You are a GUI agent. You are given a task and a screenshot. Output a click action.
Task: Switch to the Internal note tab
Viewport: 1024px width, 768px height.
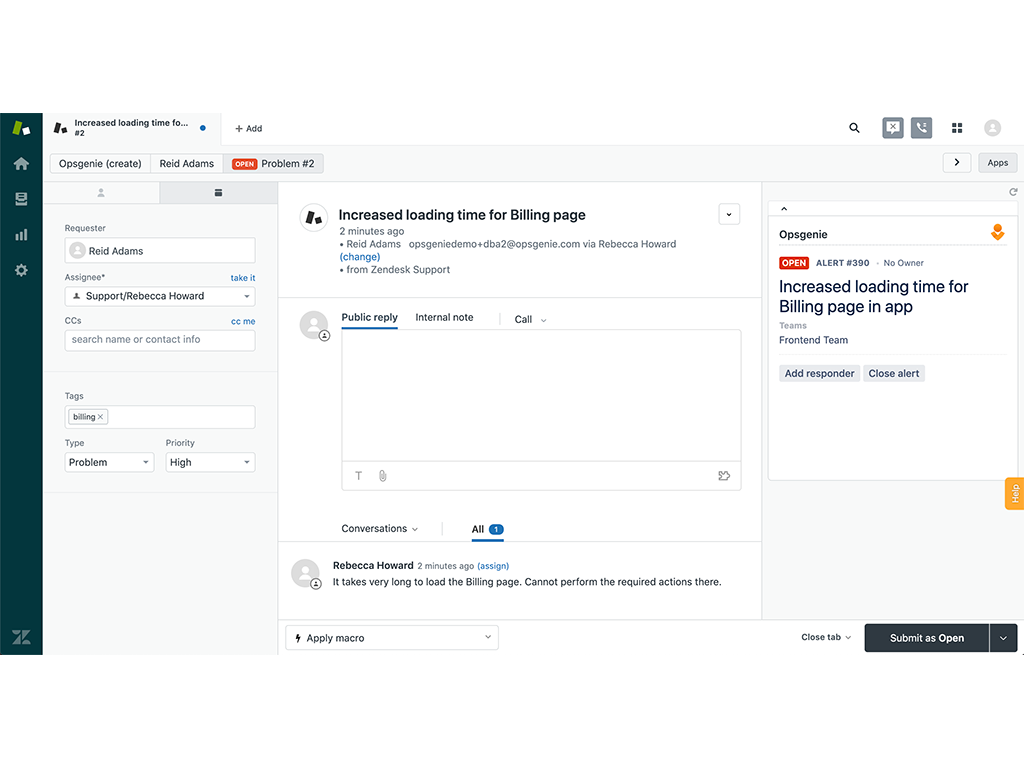click(x=444, y=317)
